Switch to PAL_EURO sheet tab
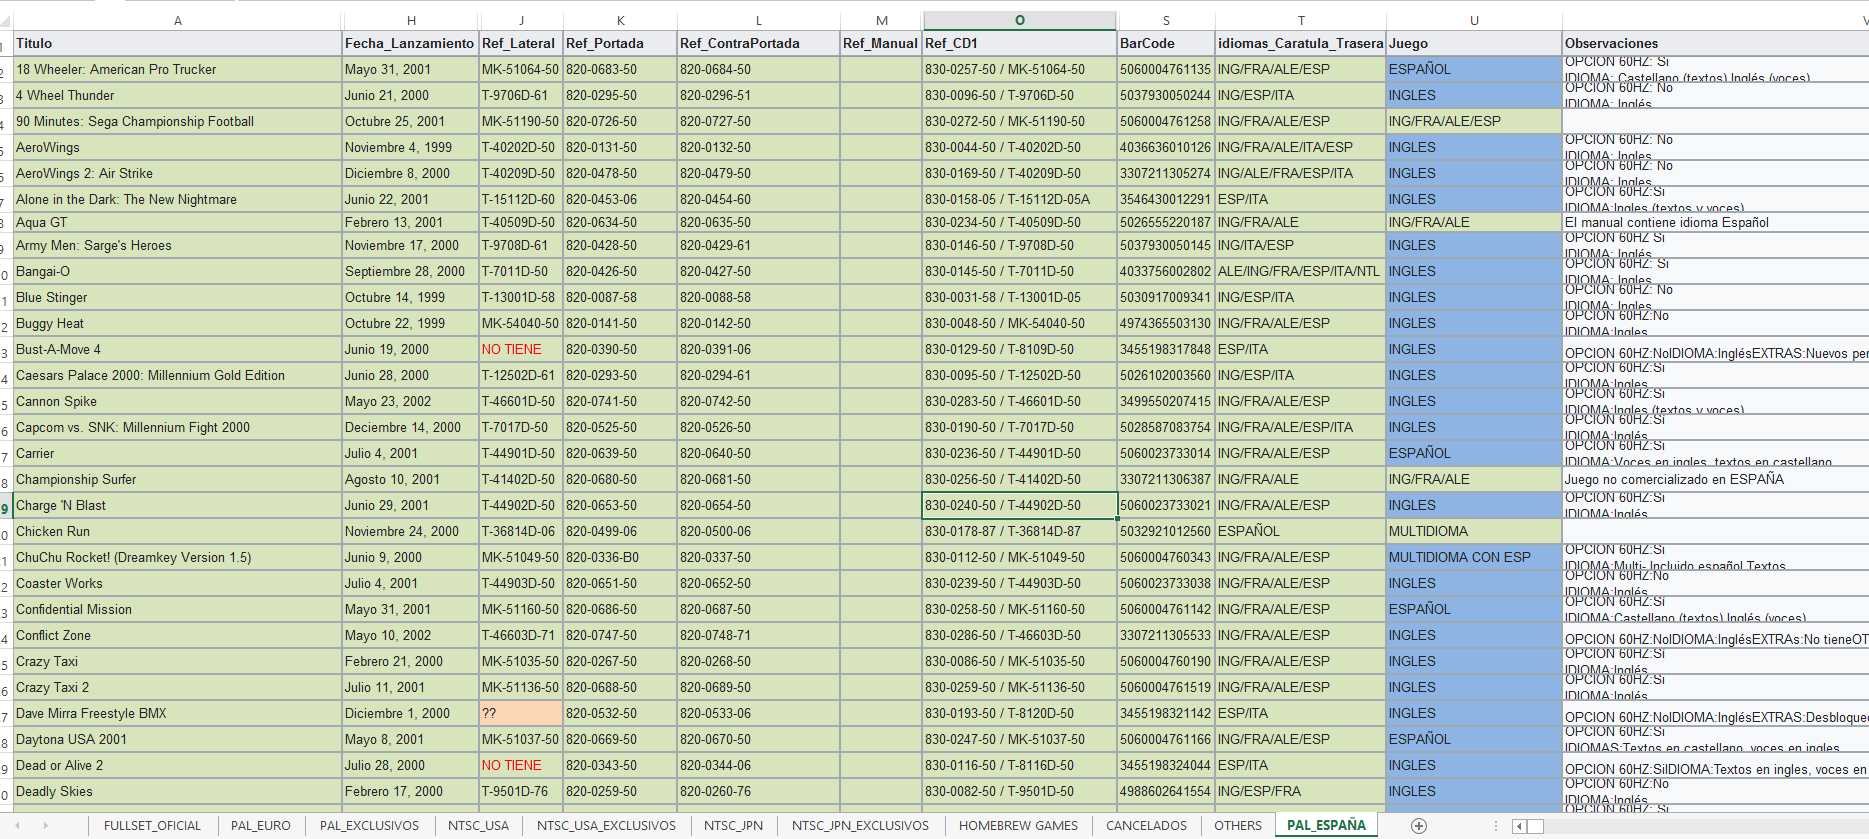The image size is (1869, 839). (x=260, y=825)
